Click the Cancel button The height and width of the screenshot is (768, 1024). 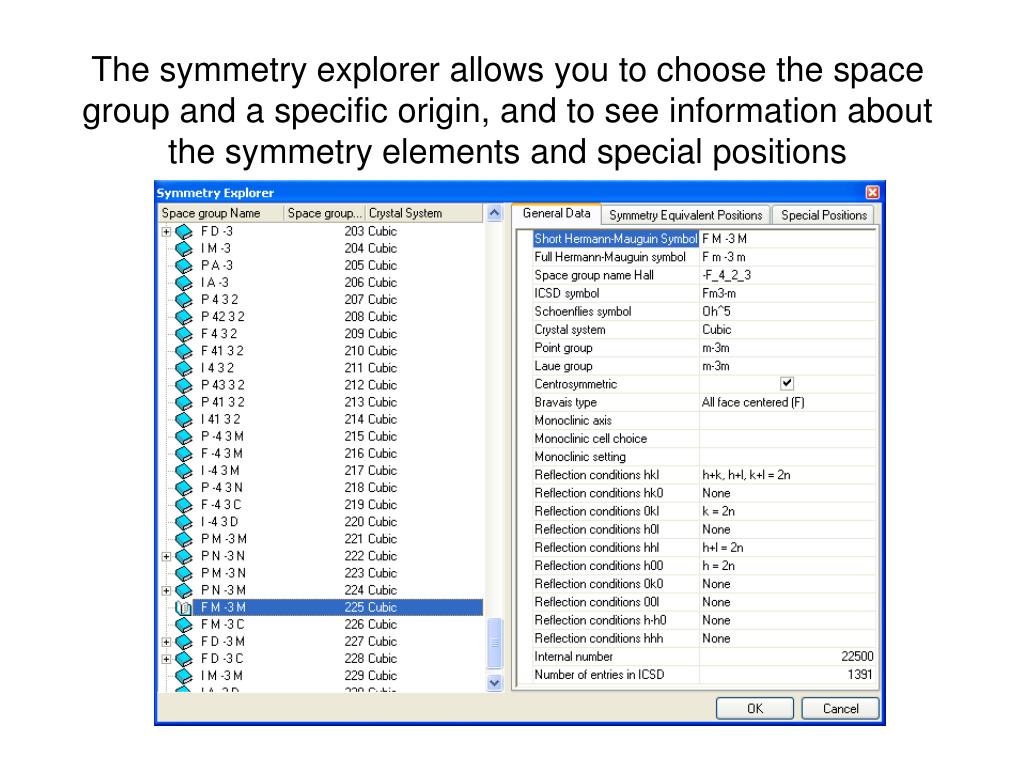[840, 709]
